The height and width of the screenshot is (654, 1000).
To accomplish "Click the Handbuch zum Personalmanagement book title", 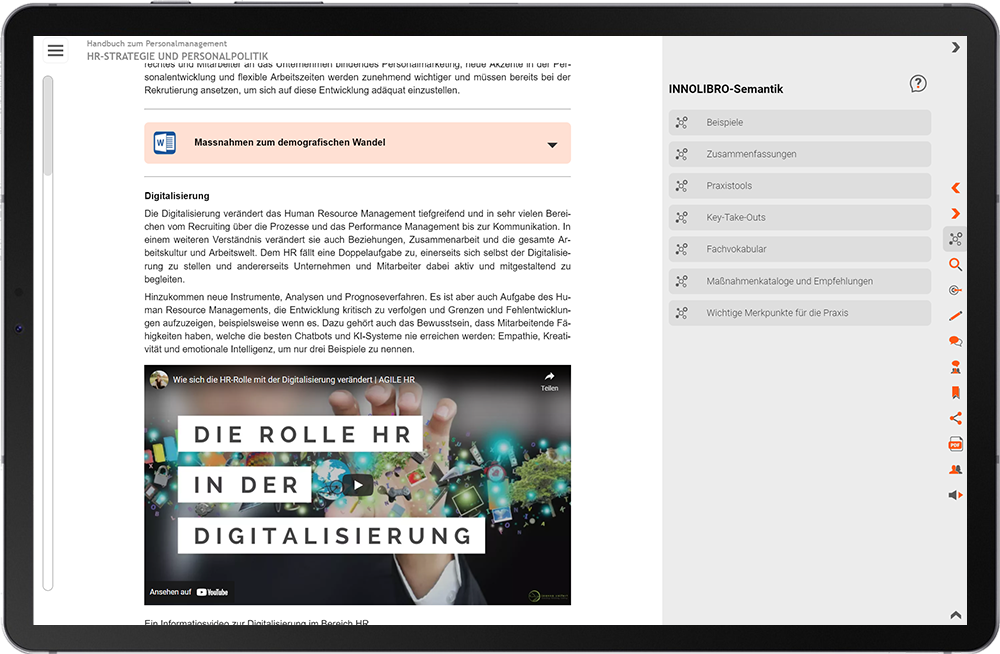I will 157,43.
